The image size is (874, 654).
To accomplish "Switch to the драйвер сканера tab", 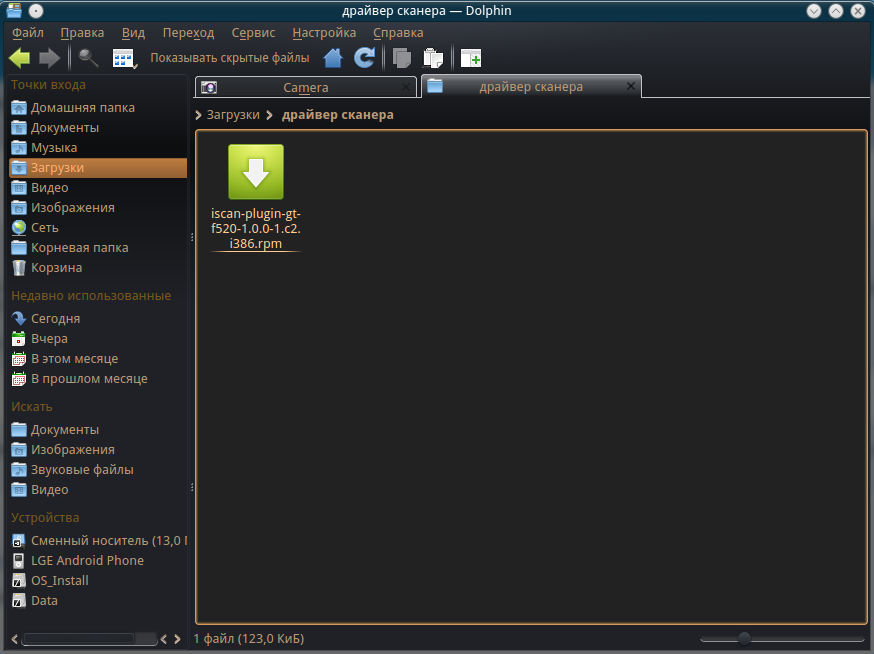I will pos(531,86).
